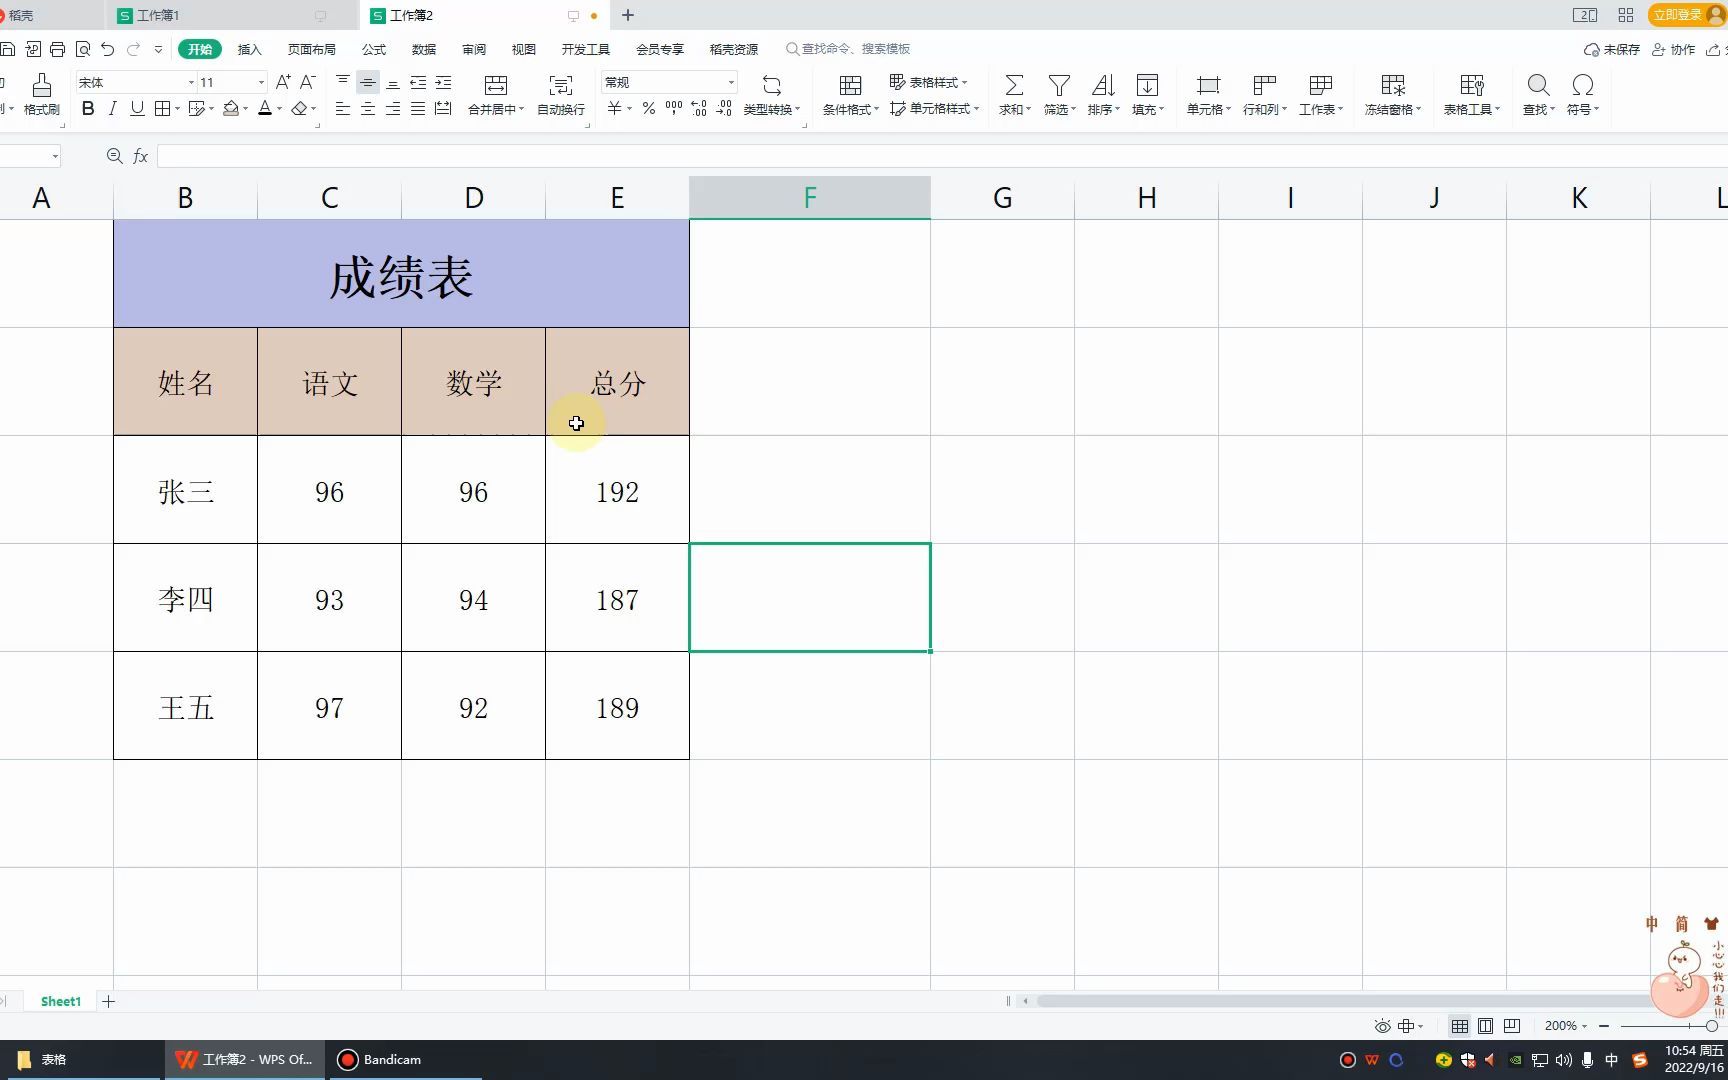Apply bold formatting with the B icon
The height and width of the screenshot is (1080, 1728).
pyautogui.click(x=87, y=109)
